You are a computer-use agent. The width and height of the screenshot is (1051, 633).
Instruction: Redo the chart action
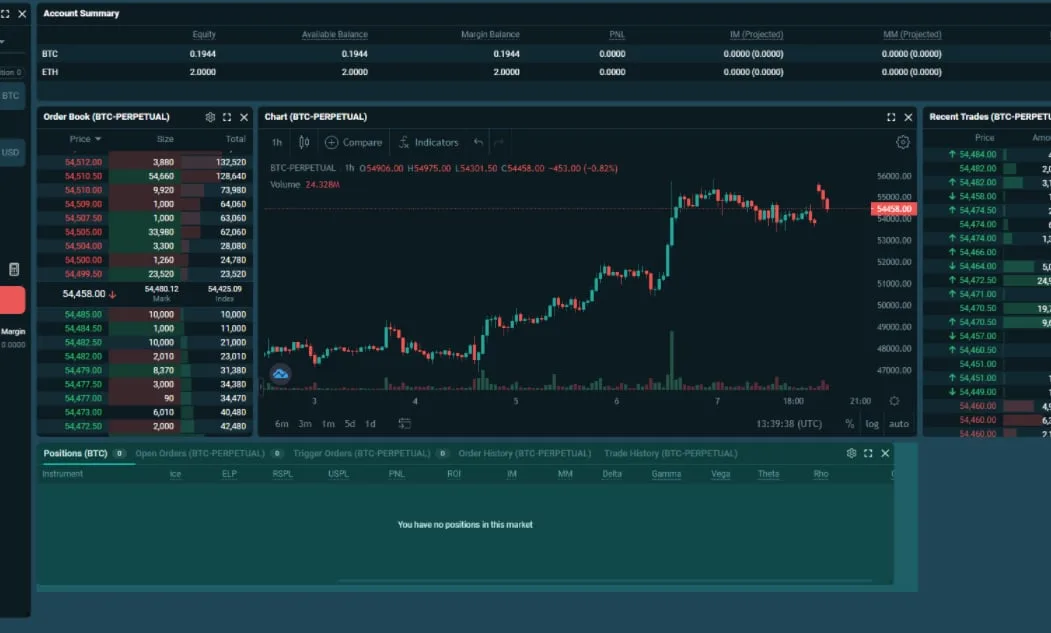(498, 142)
